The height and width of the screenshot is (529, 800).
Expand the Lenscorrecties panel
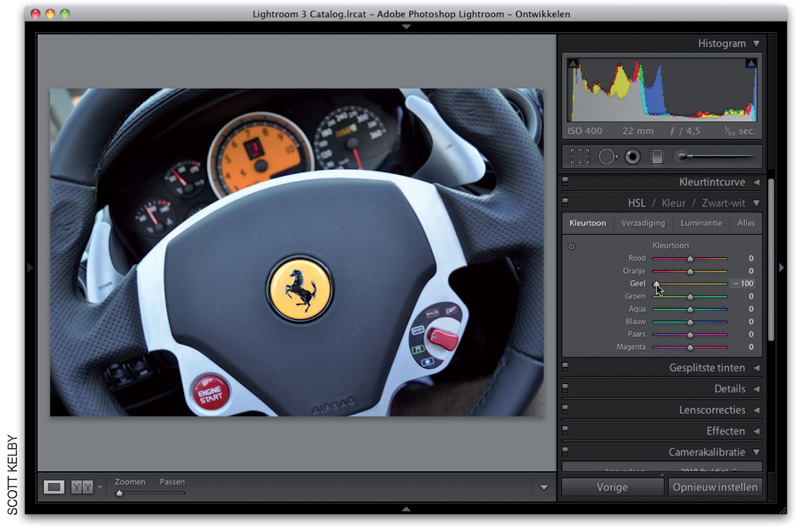[x=757, y=410]
